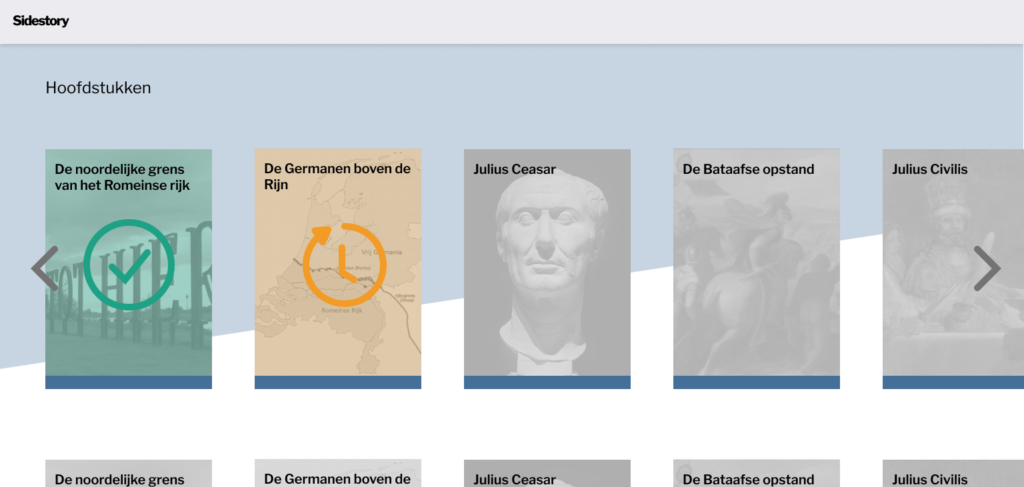Viewport: 1024px width, 487px height.
Task: Click blue bar under top De Bataafse opstand card
Action: [x=756, y=382]
